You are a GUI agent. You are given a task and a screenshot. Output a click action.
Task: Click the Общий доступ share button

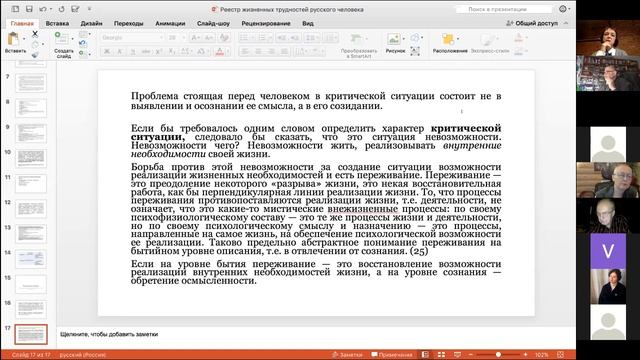(532, 23)
